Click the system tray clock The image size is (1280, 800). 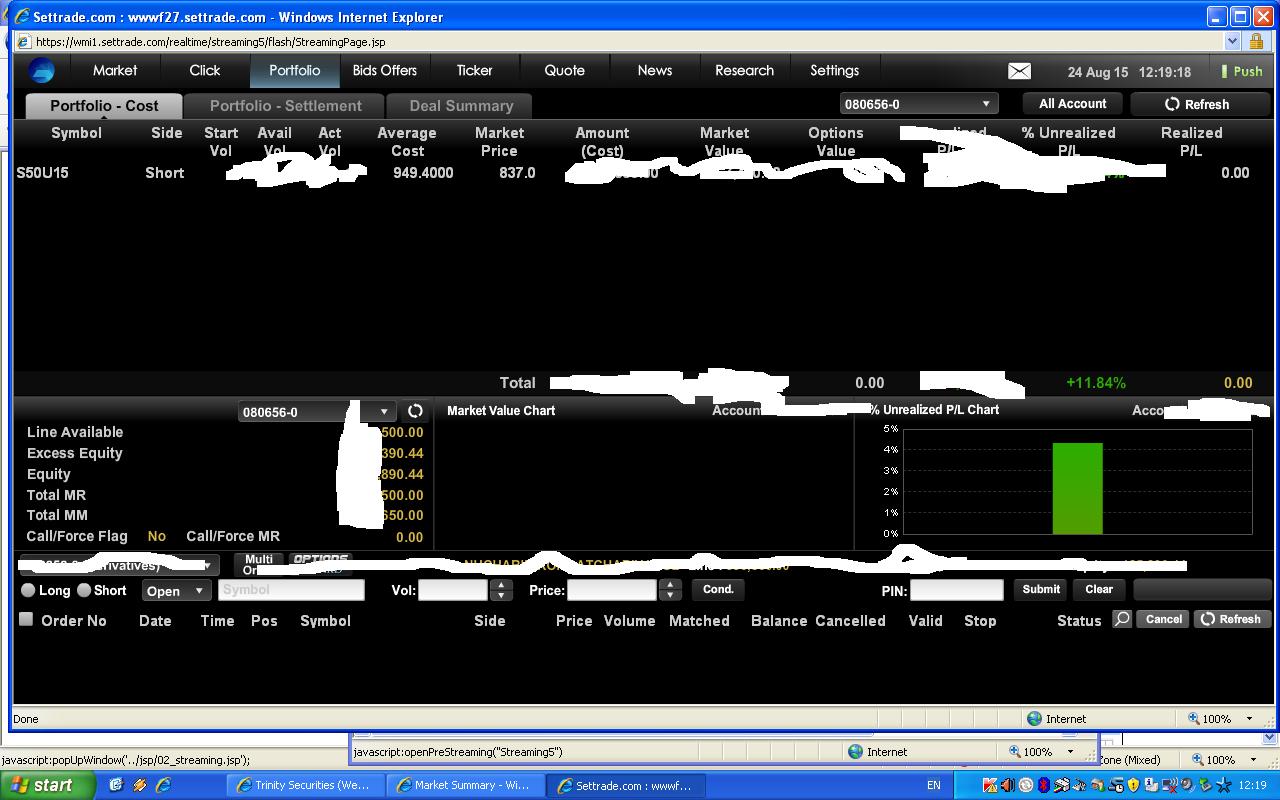point(1252,785)
